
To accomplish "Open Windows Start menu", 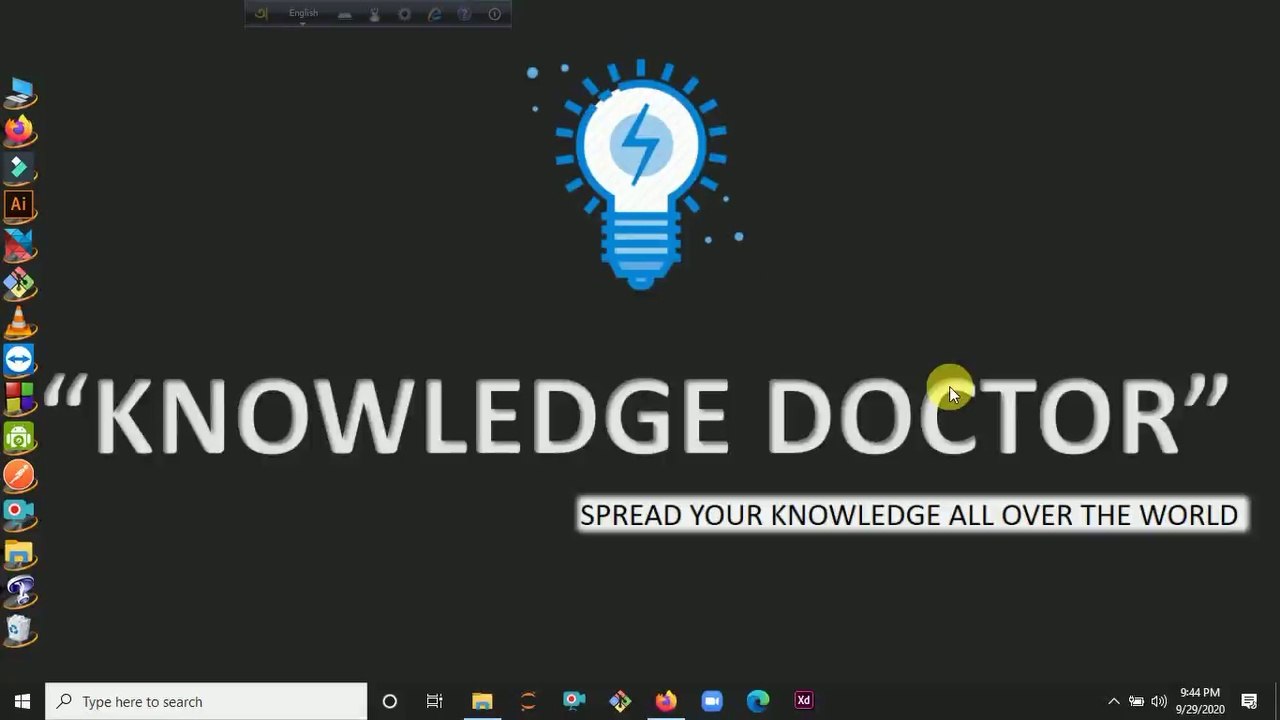I will point(22,701).
